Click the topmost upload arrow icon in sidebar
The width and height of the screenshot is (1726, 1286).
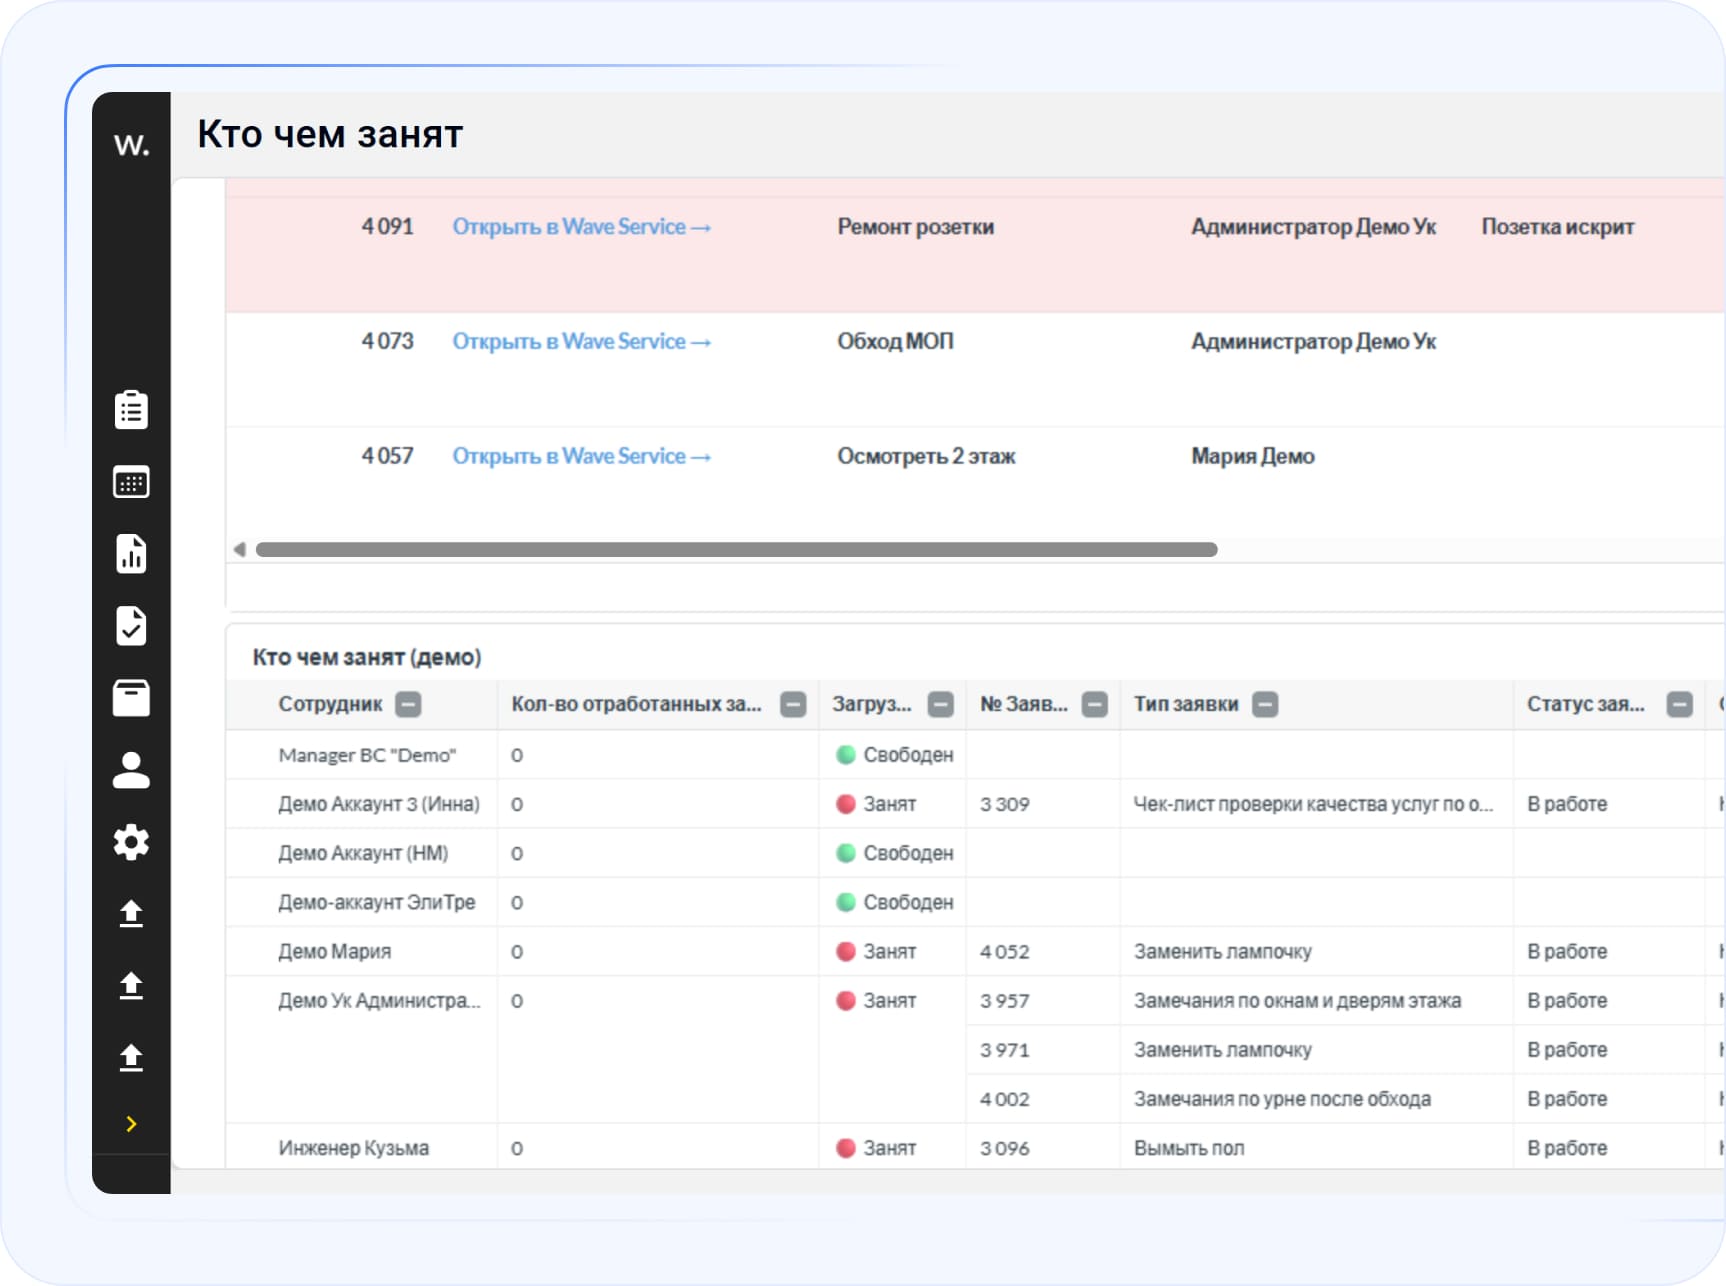pyautogui.click(x=131, y=914)
